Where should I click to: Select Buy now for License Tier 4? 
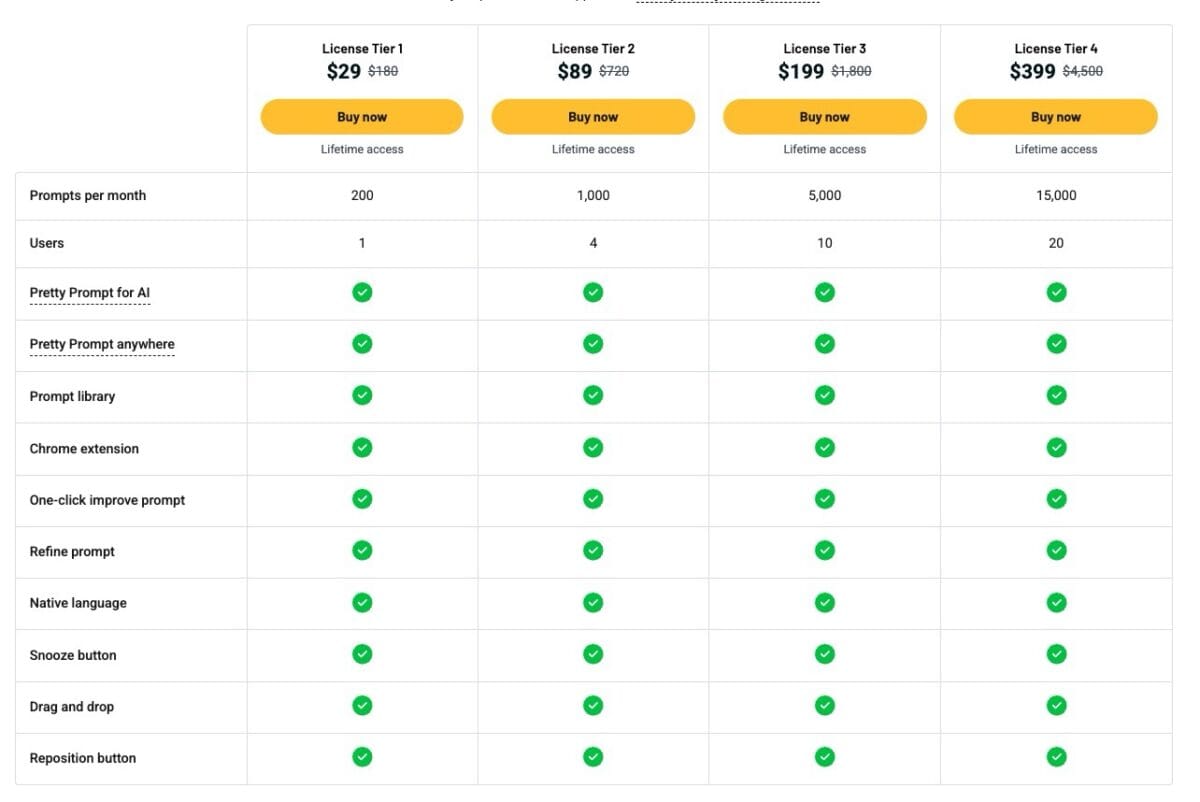tap(1056, 117)
